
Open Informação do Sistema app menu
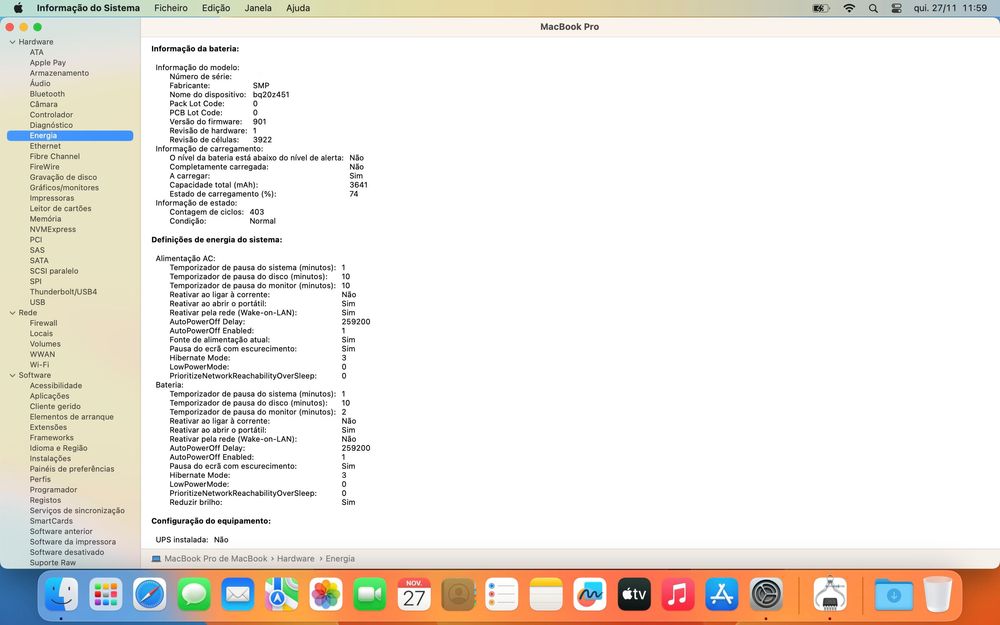[x=88, y=8]
